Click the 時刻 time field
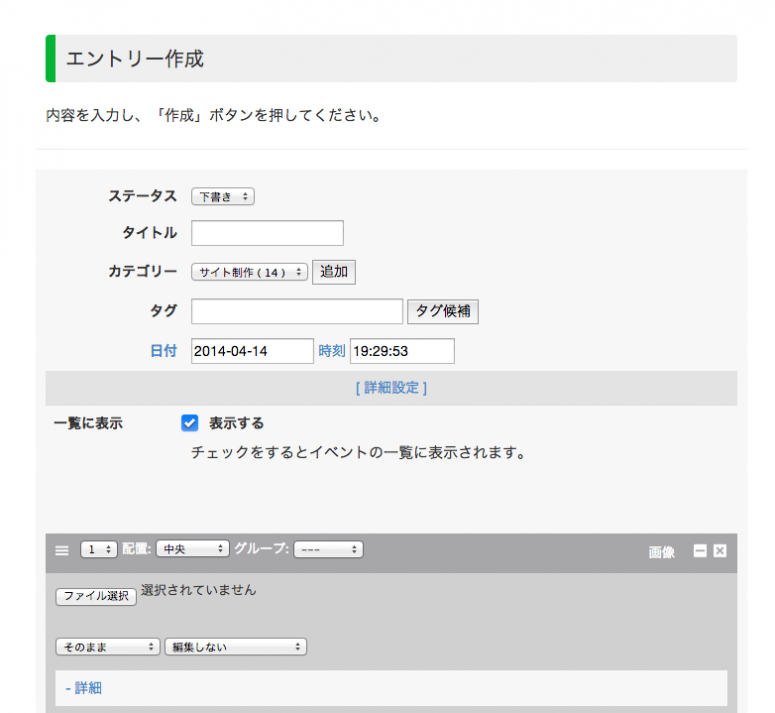 coord(402,351)
